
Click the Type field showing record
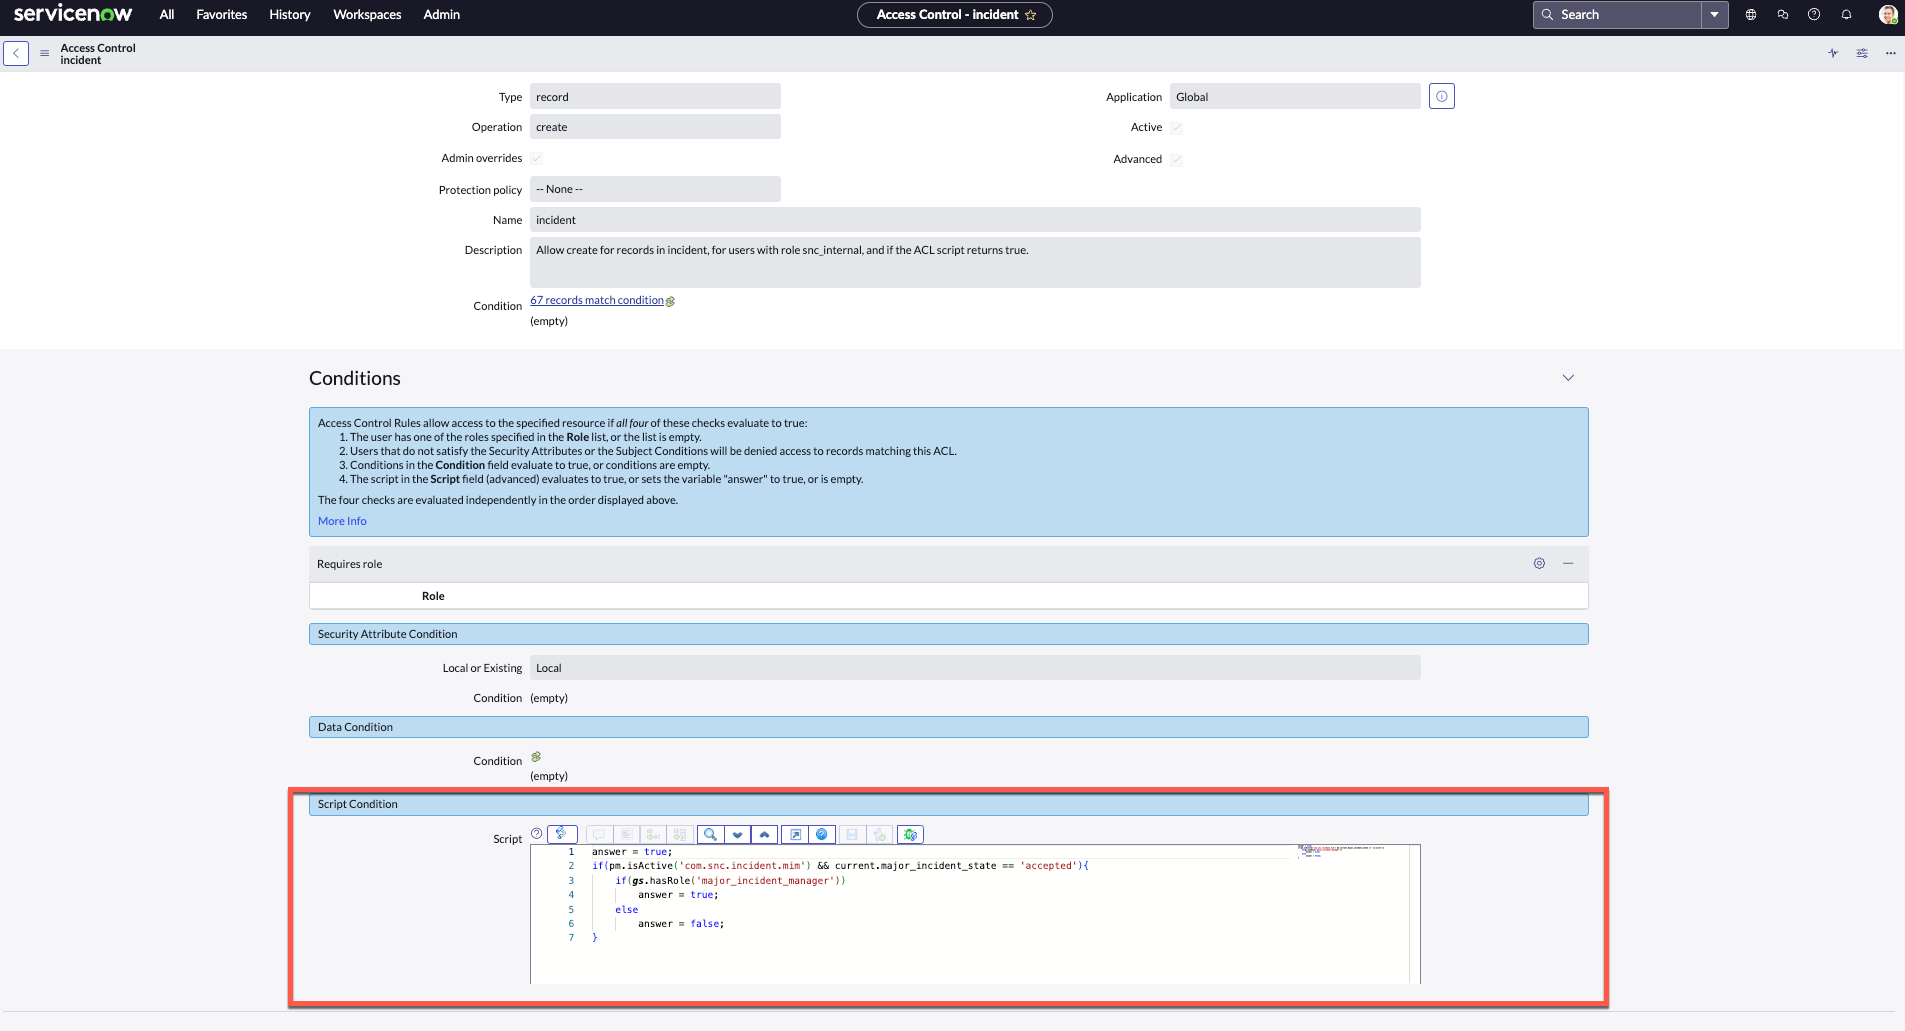point(655,97)
